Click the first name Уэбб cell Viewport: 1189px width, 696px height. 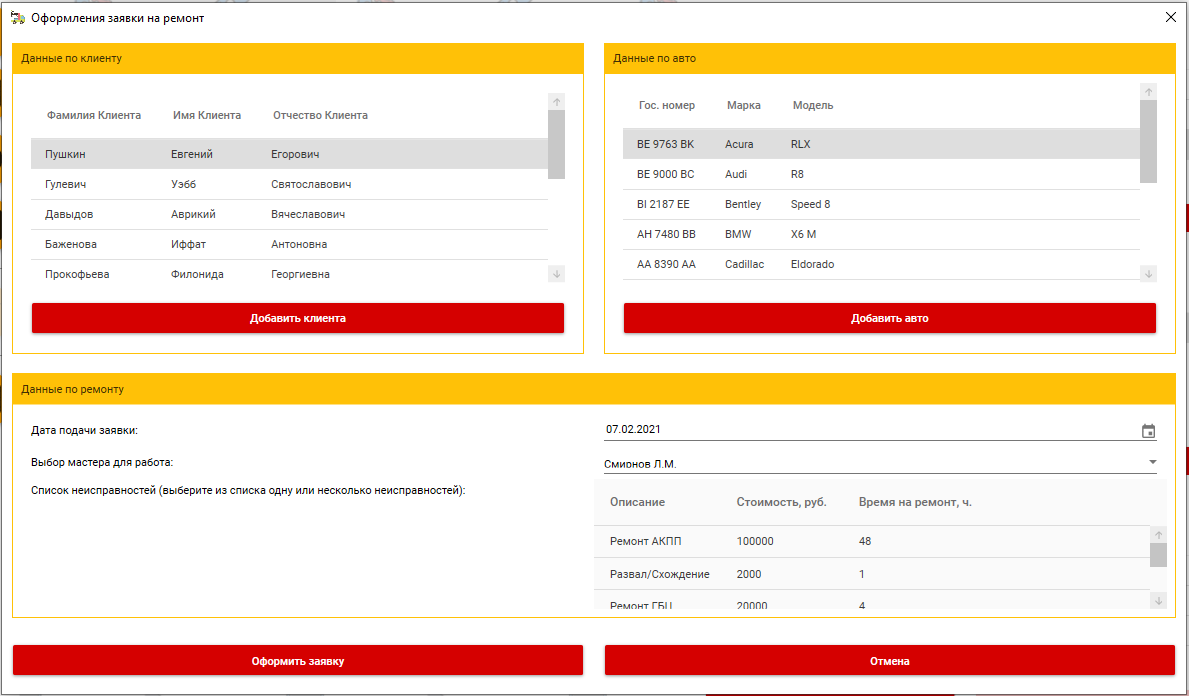(184, 184)
